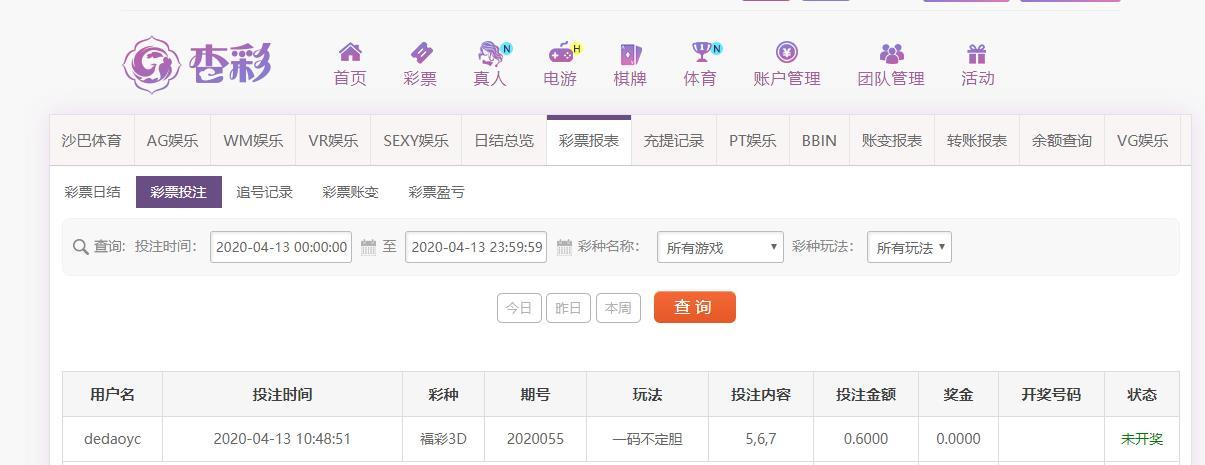
Task: Click the start time field 00:00:00
Action: point(281,247)
